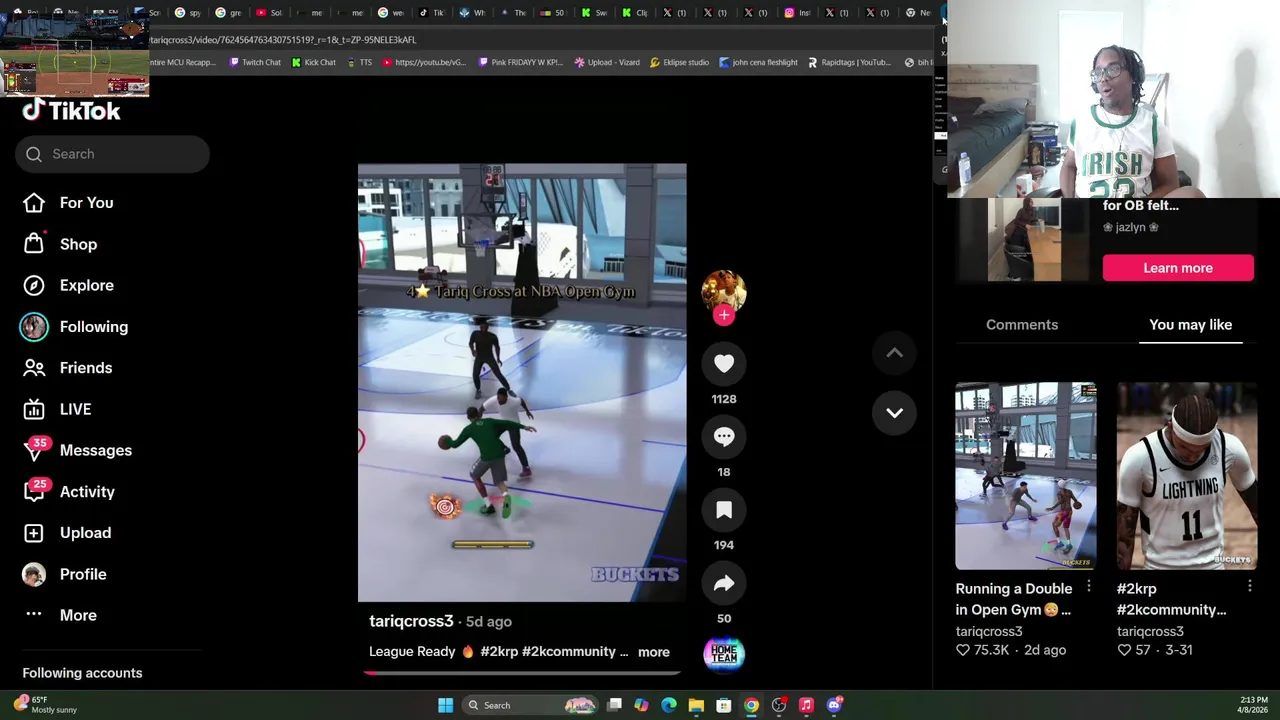Open Chrome from the taskbar
Image resolution: width=1280 pixels, height=720 pixels.
click(751, 705)
